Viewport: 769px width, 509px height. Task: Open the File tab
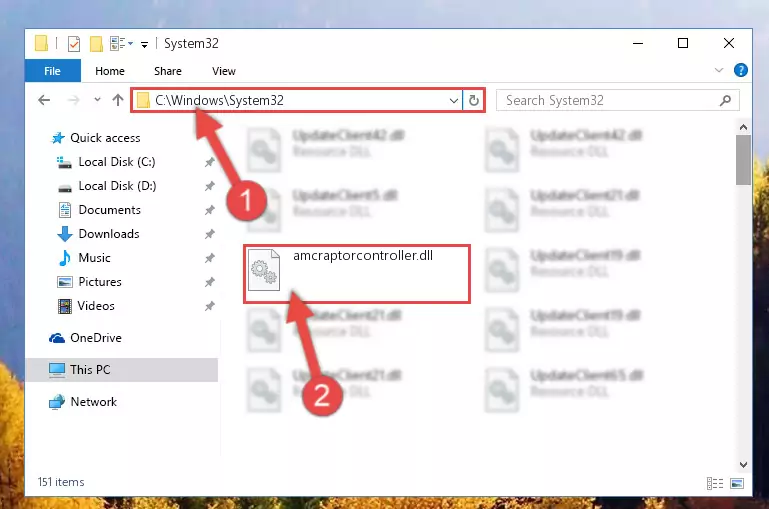[52, 71]
